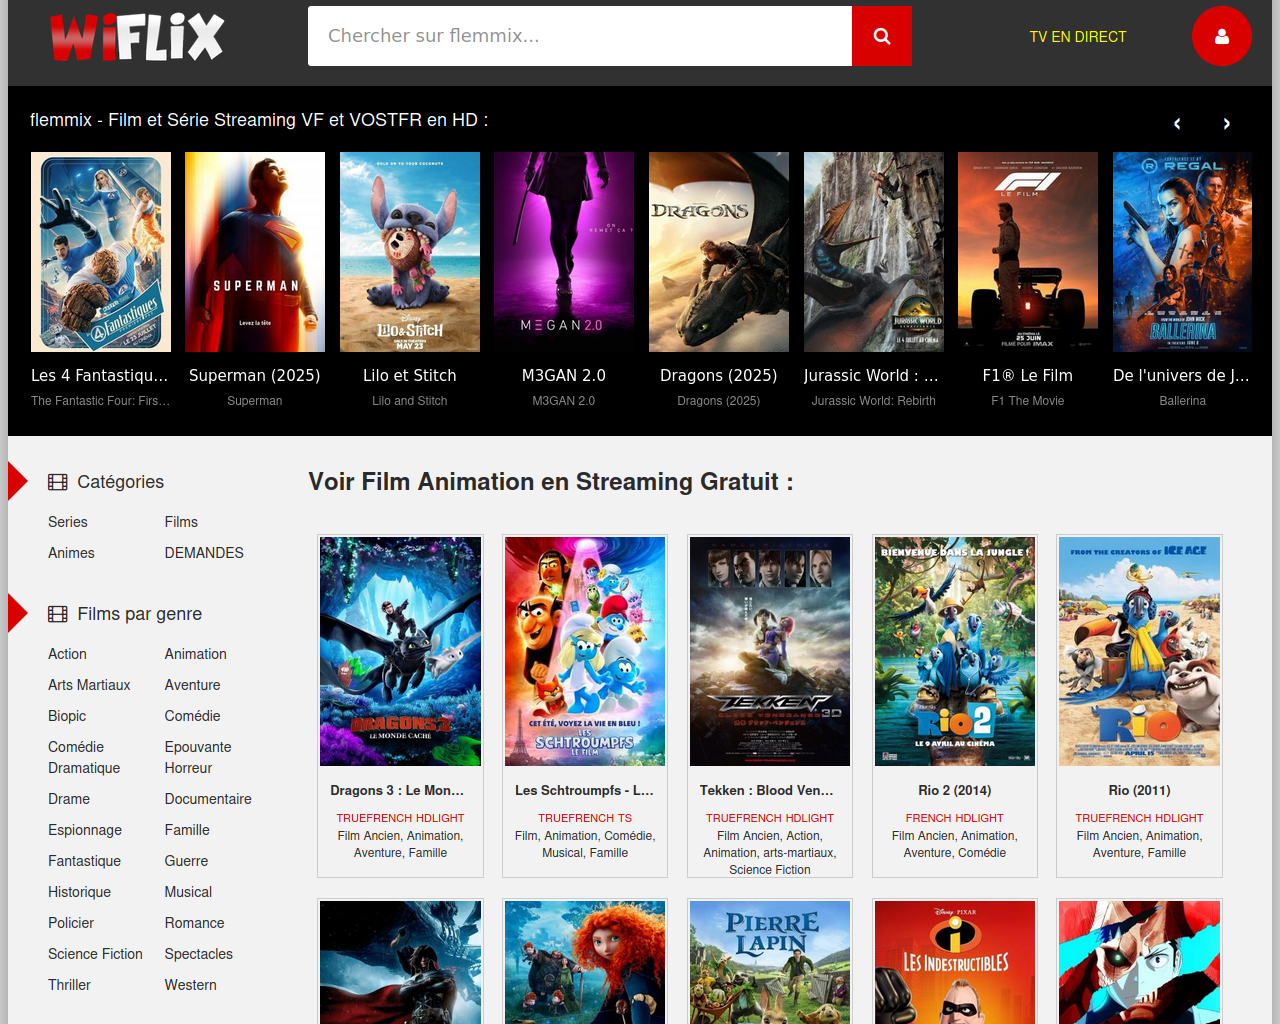1280x1024 pixels.
Task: Select the Espionnage genre
Action: (85, 830)
